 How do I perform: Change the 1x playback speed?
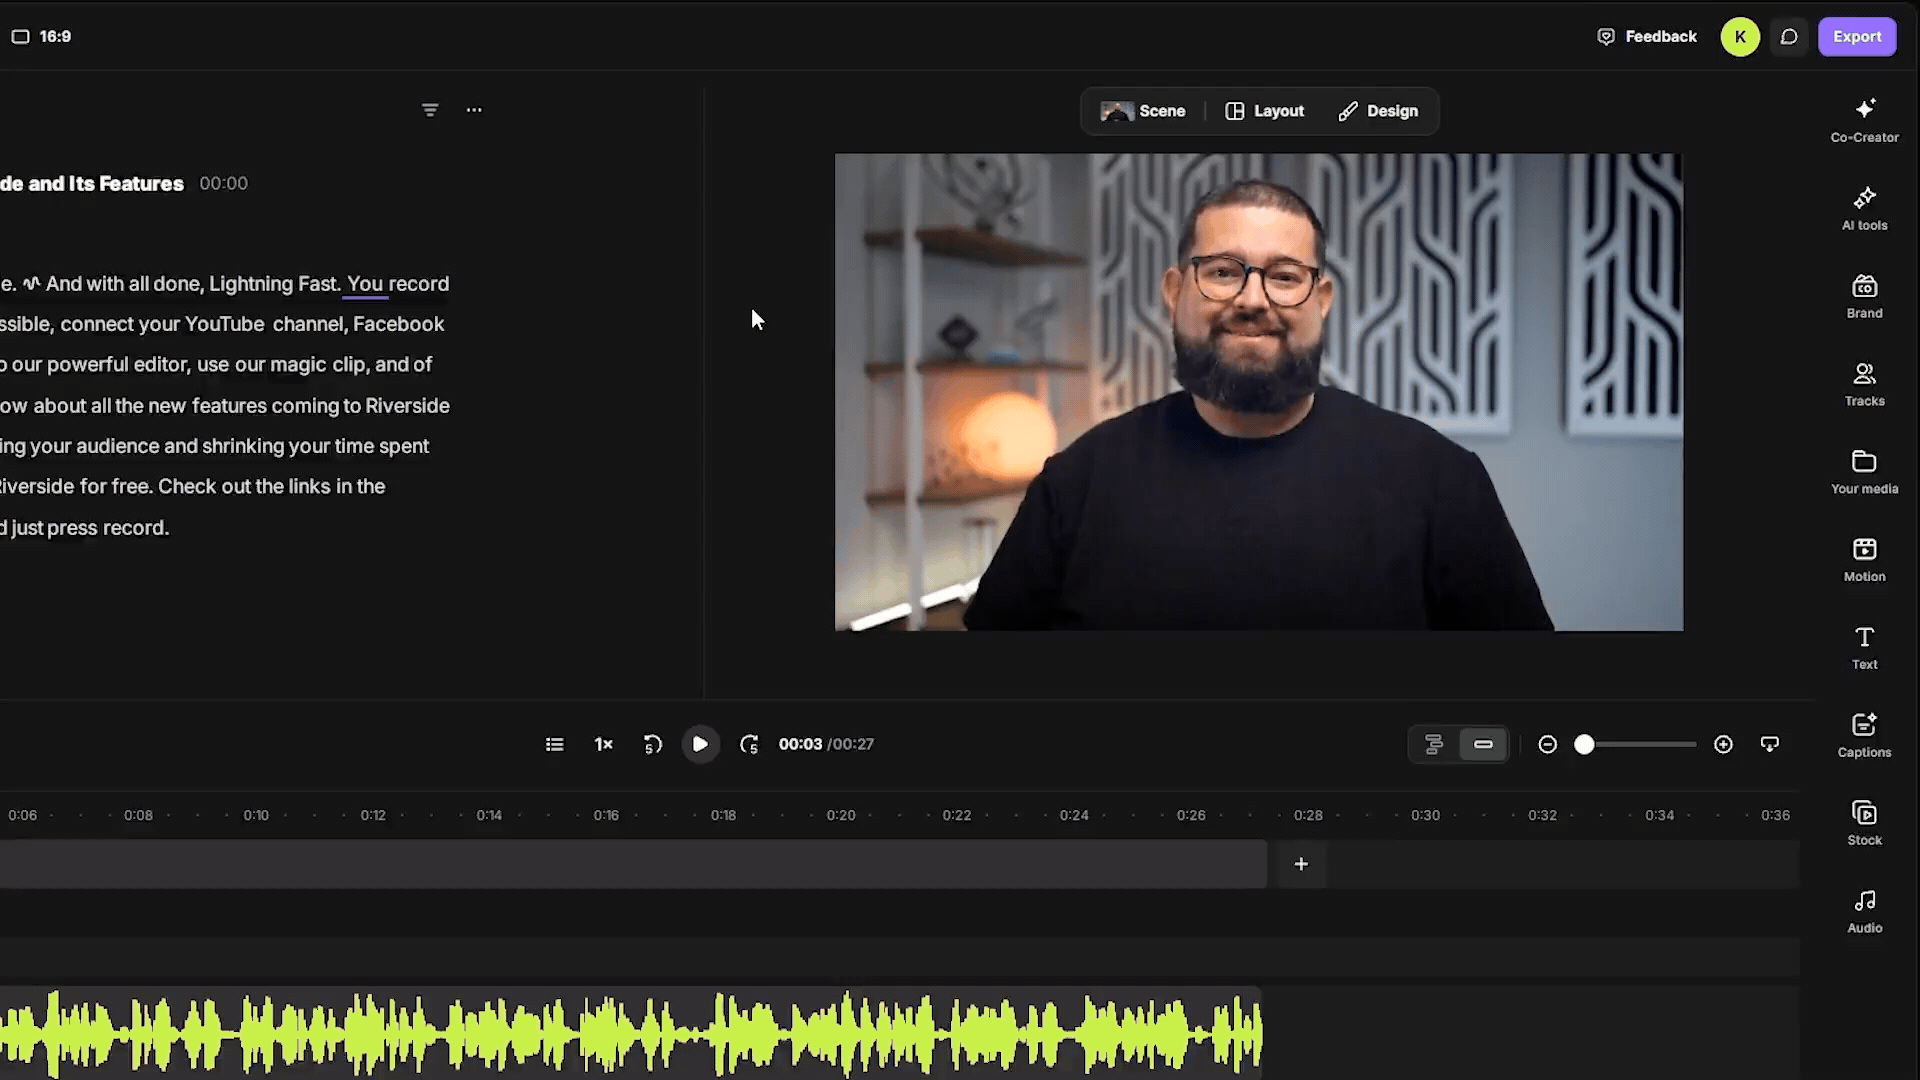(x=603, y=744)
